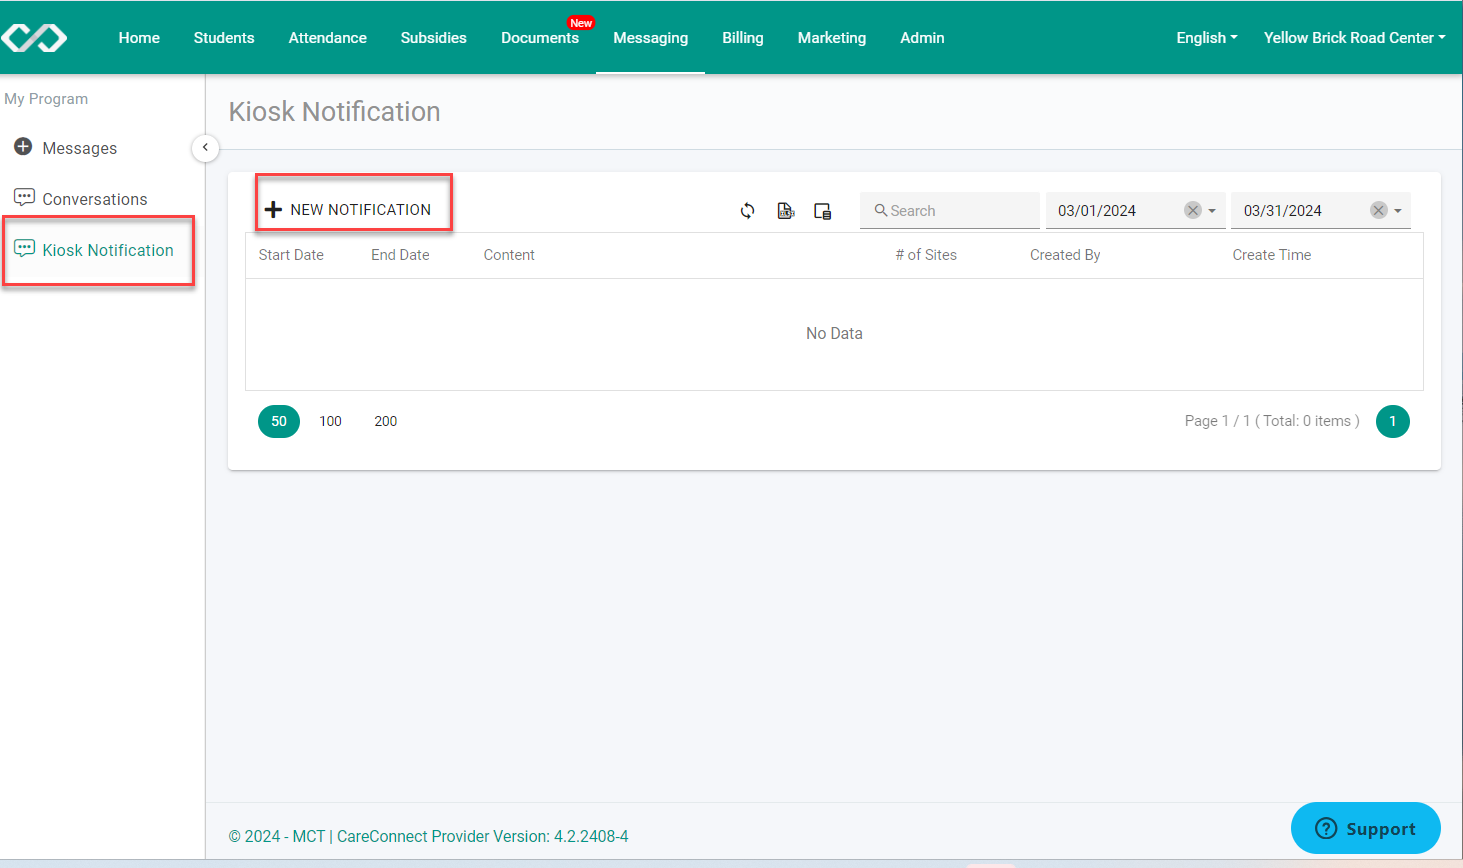The width and height of the screenshot is (1463, 868).
Task: Open the Admin menu
Action: click(922, 38)
